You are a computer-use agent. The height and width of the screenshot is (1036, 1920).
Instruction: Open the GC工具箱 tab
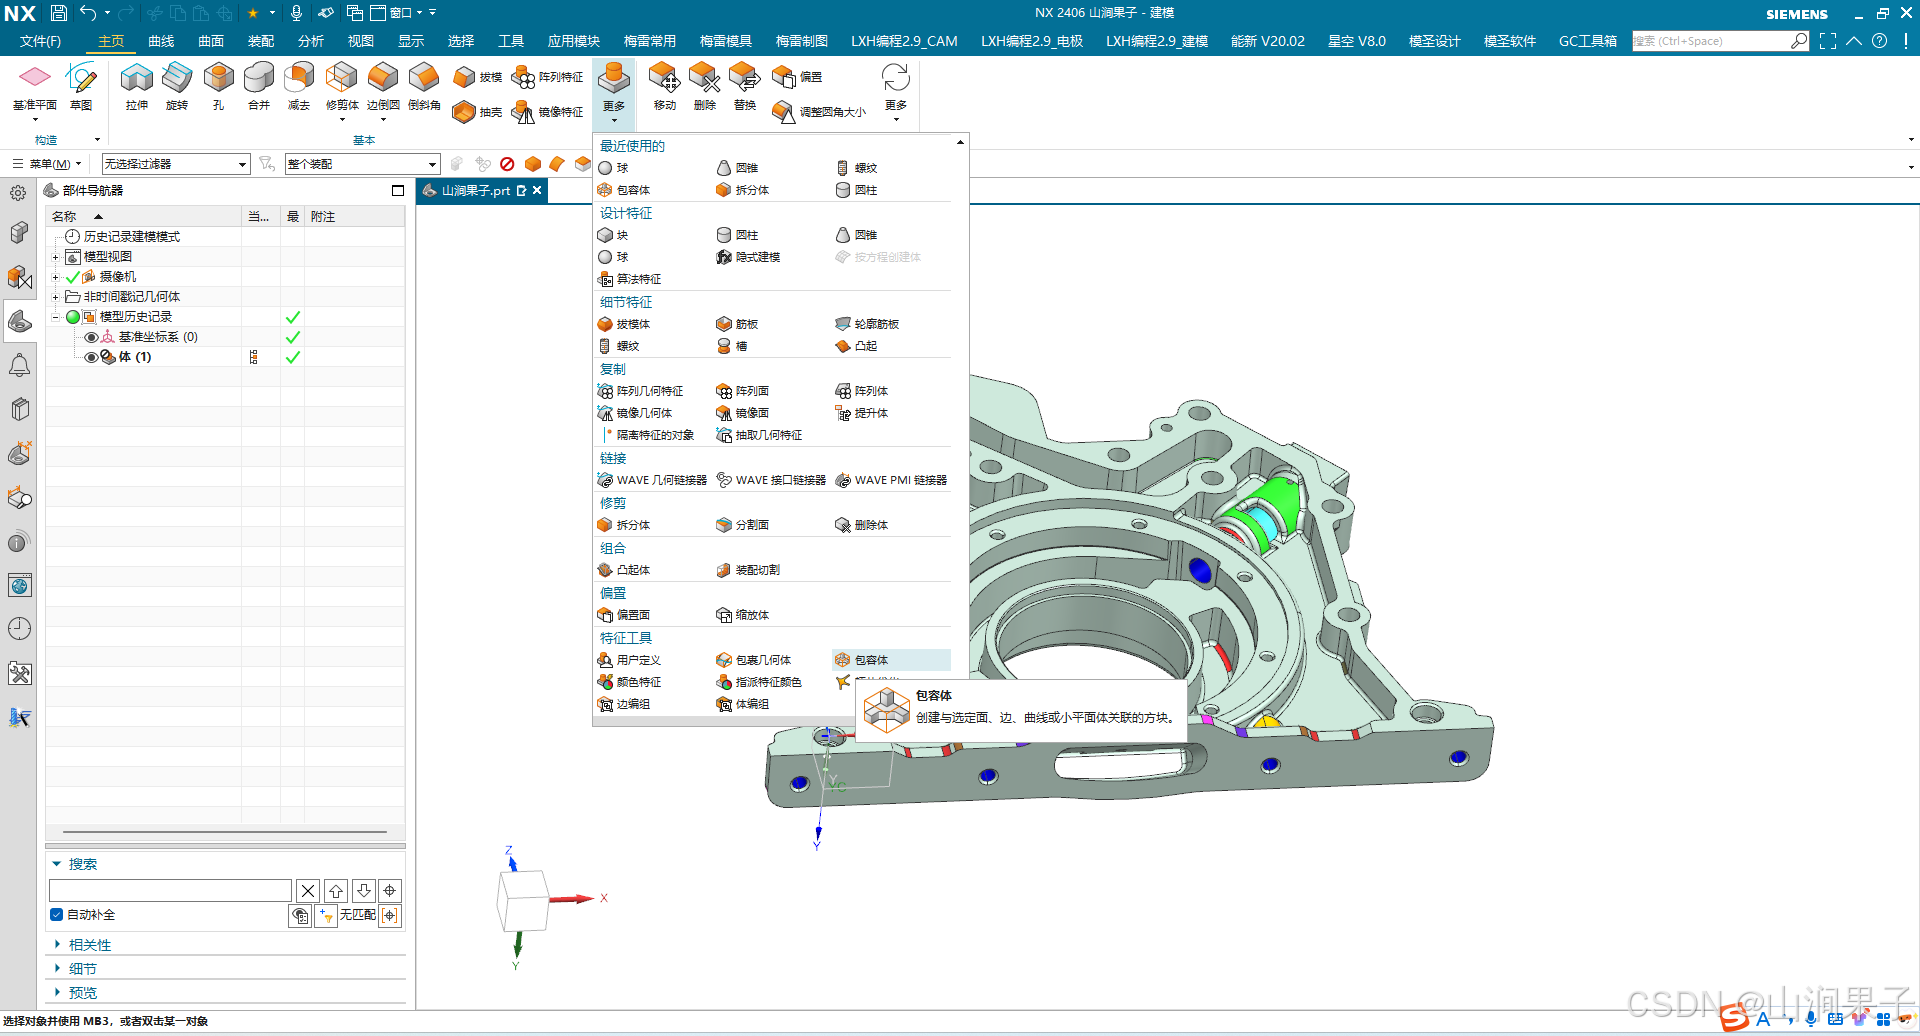tap(1588, 41)
